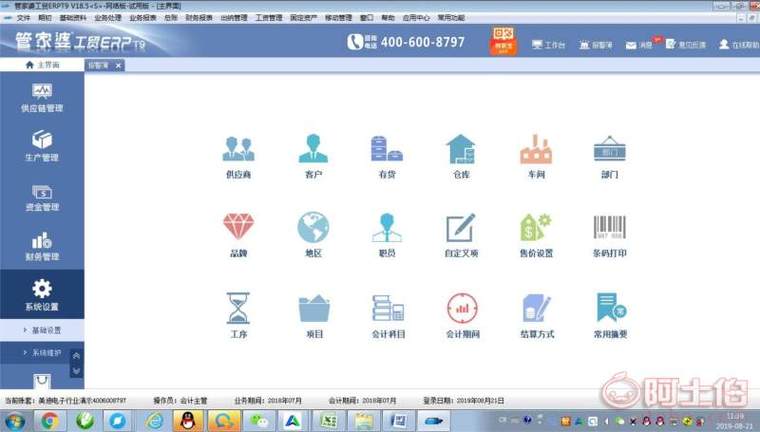Expand the 基础设置 submenu item
This screenshot has height=432, width=760.
click(42, 330)
